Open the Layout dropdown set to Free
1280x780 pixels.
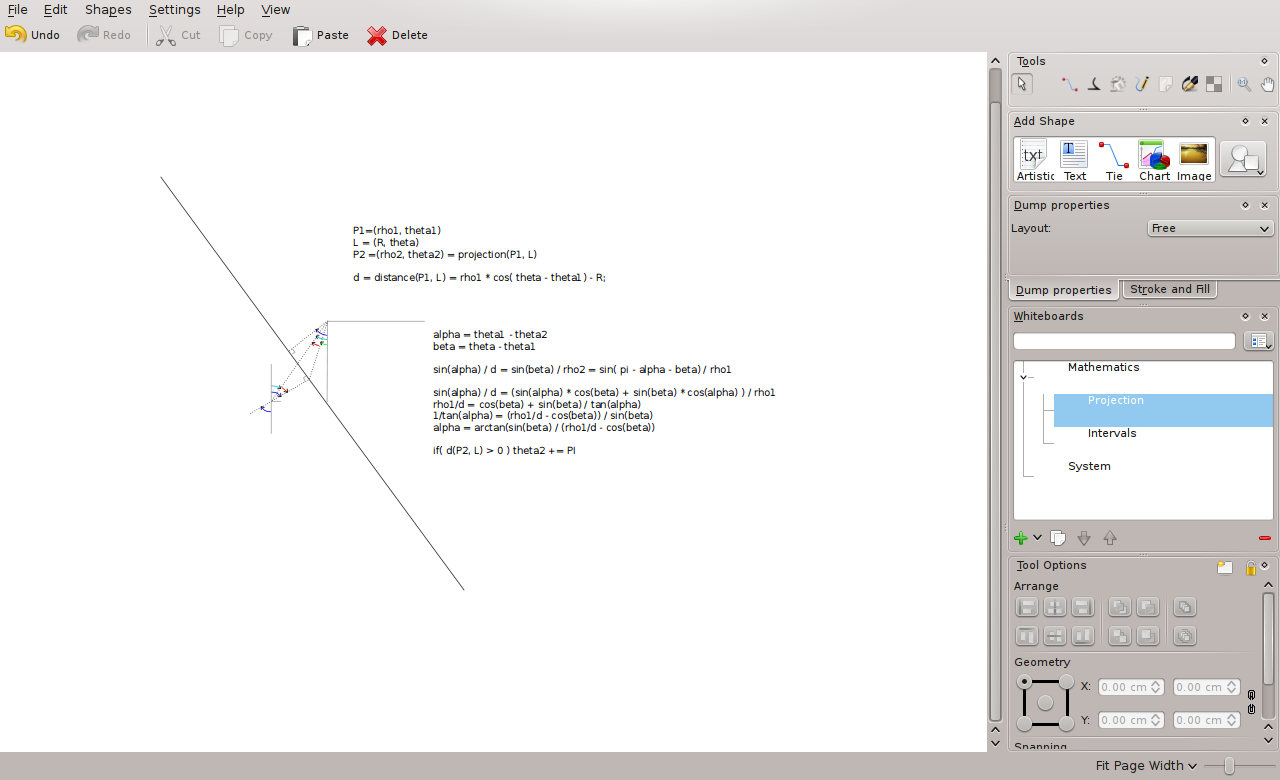click(1210, 228)
